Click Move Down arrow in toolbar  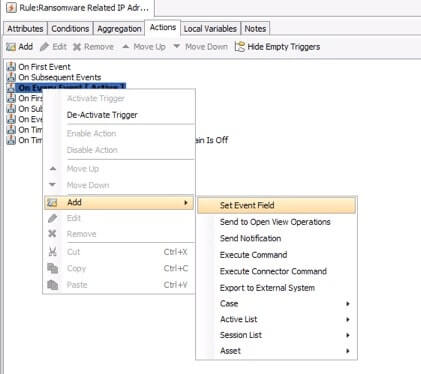(x=177, y=46)
